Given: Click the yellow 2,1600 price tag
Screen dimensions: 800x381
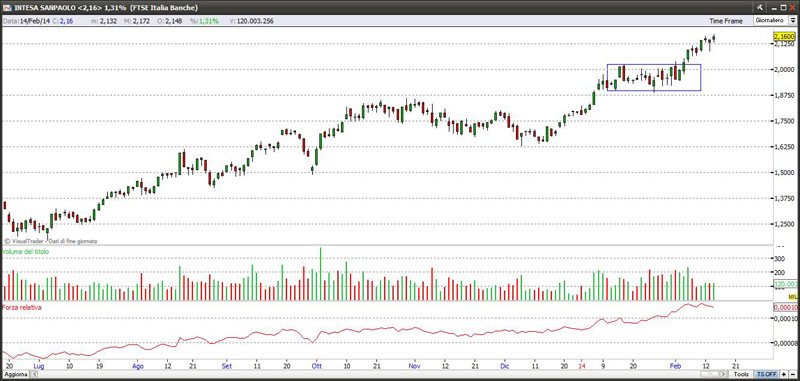Looking at the screenshot, I should point(784,37).
